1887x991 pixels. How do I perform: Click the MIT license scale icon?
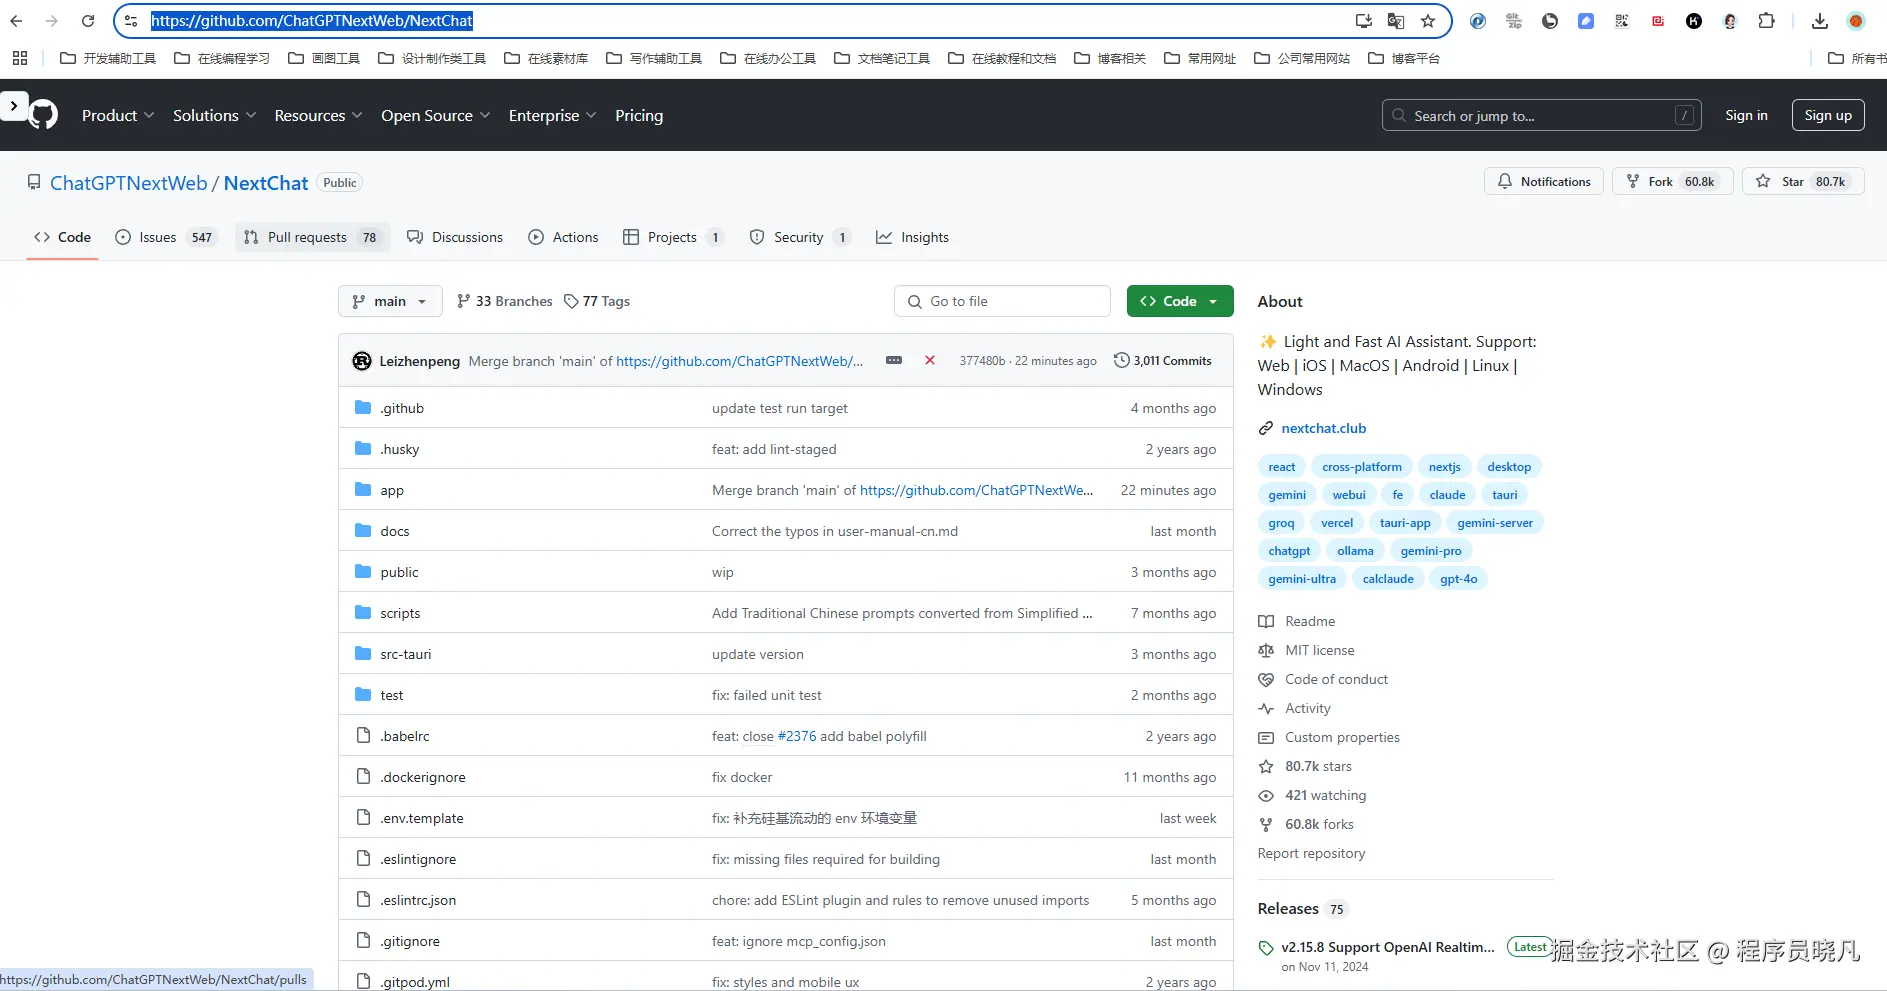(1266, 650)
